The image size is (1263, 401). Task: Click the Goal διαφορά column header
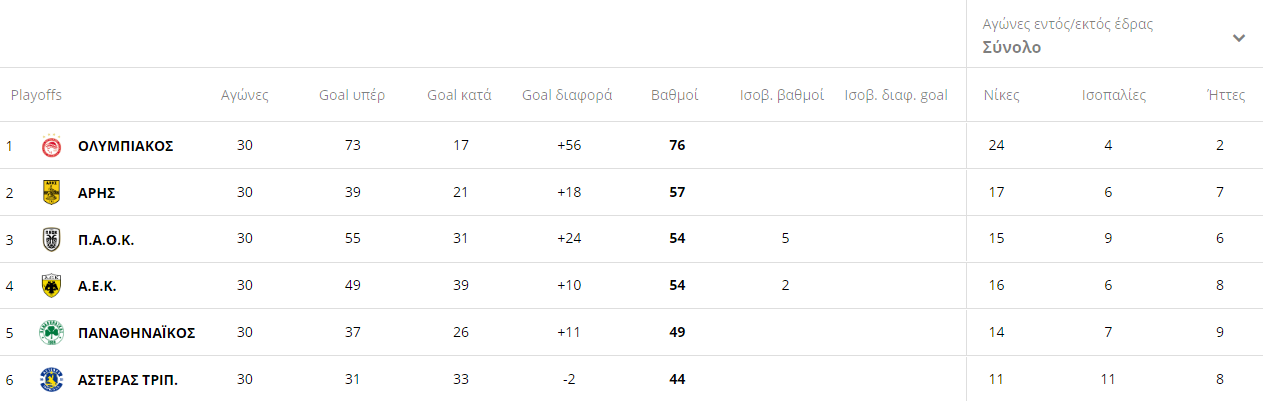pos(567,96)
